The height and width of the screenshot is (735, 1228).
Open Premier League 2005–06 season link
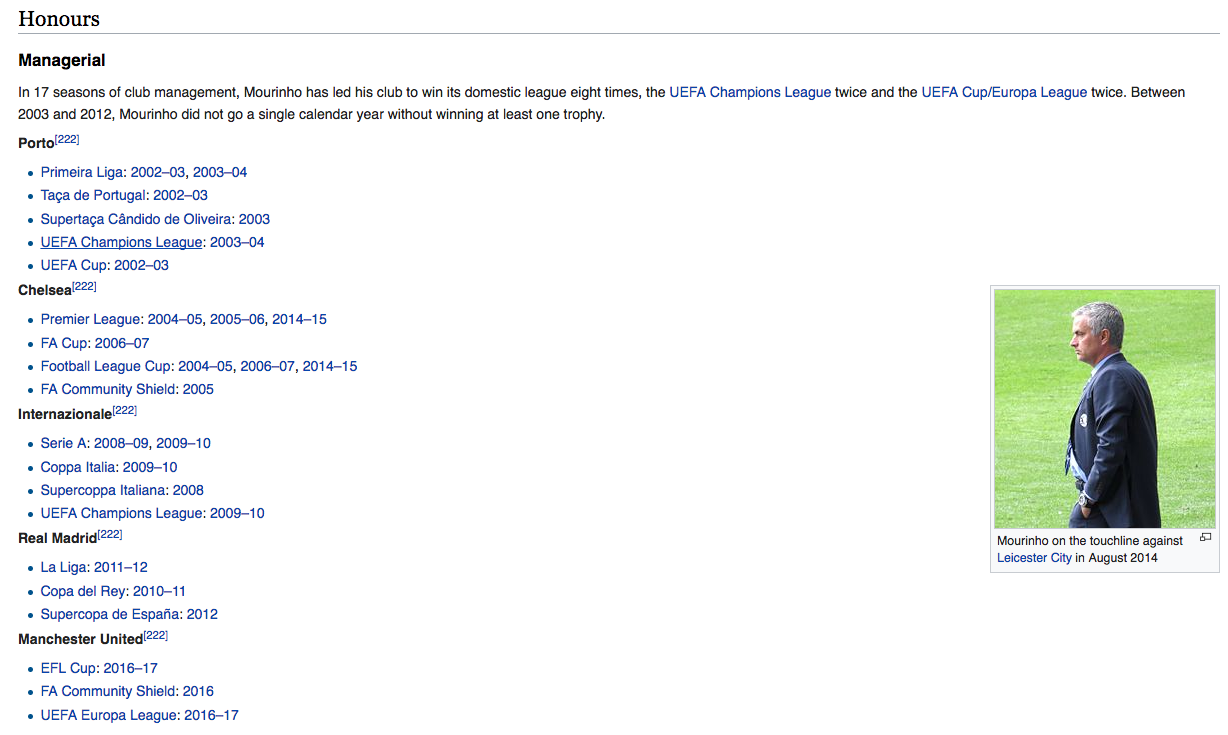[x=237, y=319]
